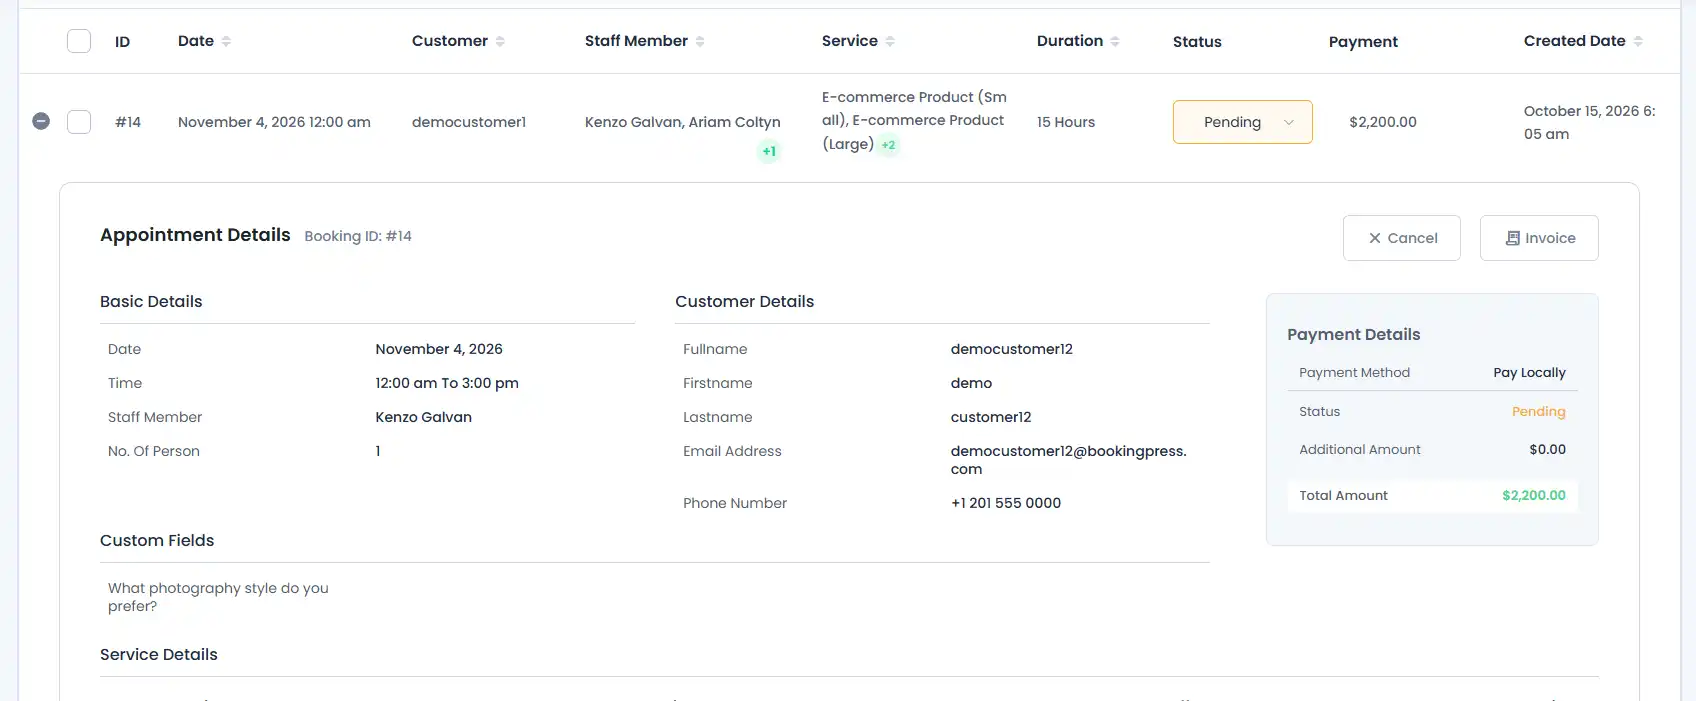The image size is (1696, 701).
Task: Sort by Service column arrows
Action: tap(890, 41)
